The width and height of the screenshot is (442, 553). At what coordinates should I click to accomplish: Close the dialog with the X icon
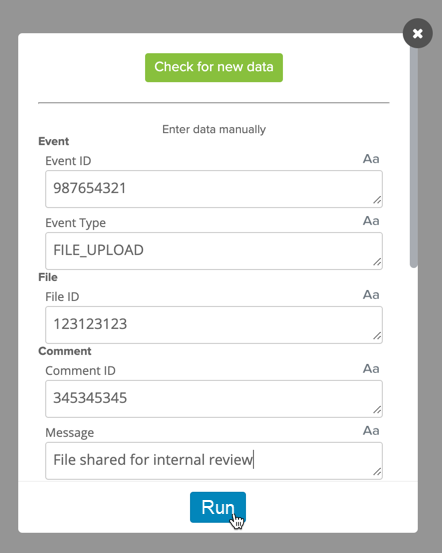click(x=418, y=34)
